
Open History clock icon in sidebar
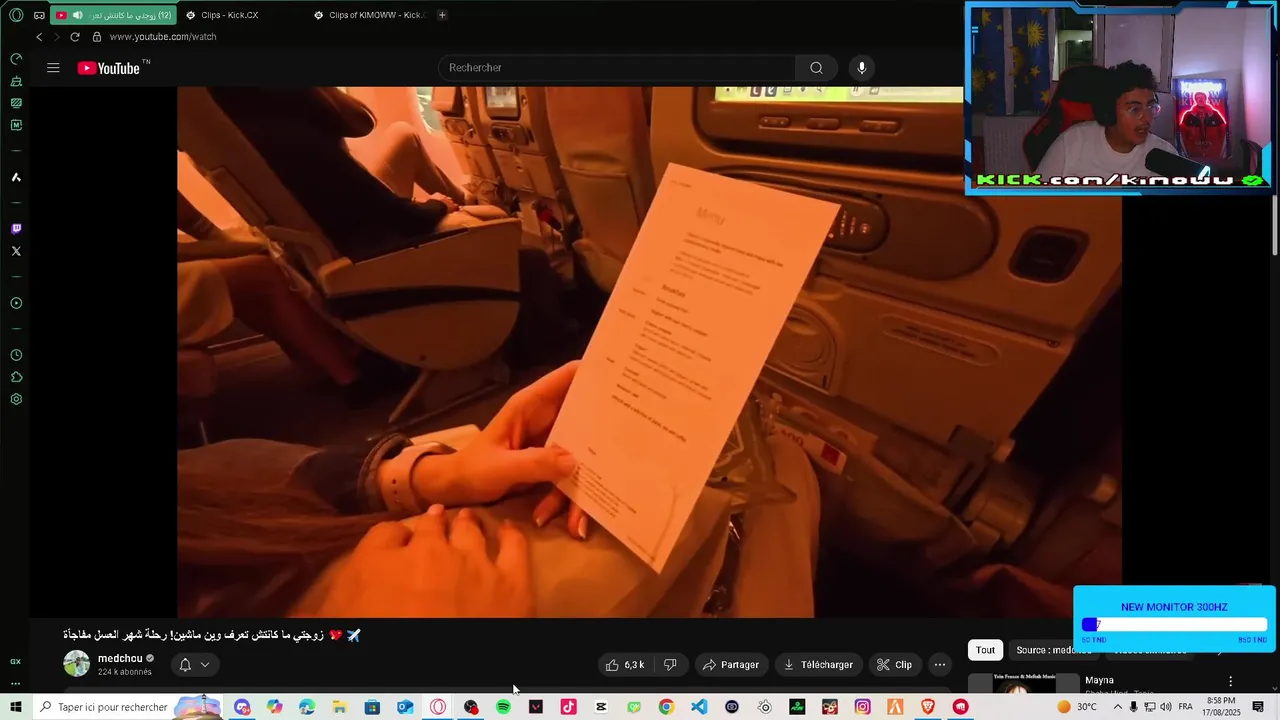pyautogui.click(x=16, y=355)
